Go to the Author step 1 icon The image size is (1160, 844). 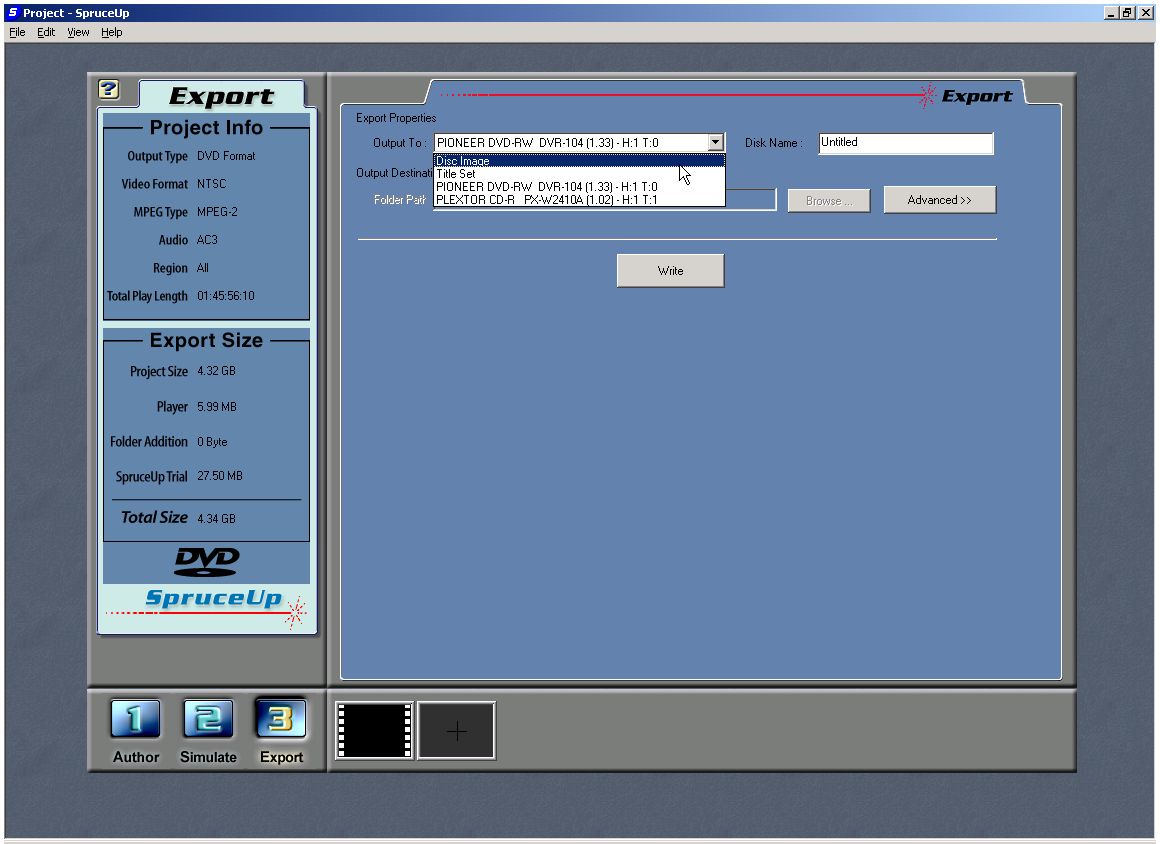point(135,719)
